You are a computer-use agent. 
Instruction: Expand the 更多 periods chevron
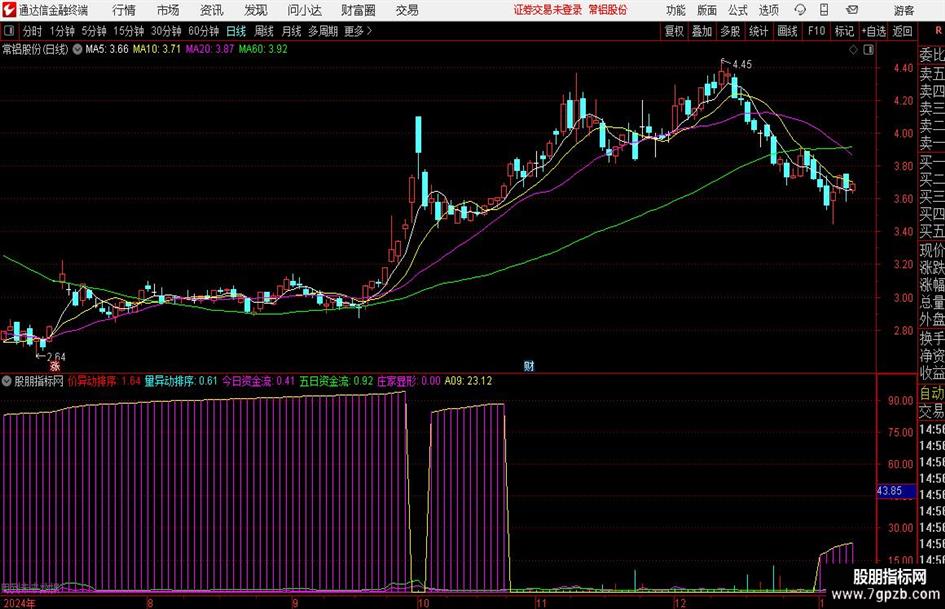[x=369, y=31]
